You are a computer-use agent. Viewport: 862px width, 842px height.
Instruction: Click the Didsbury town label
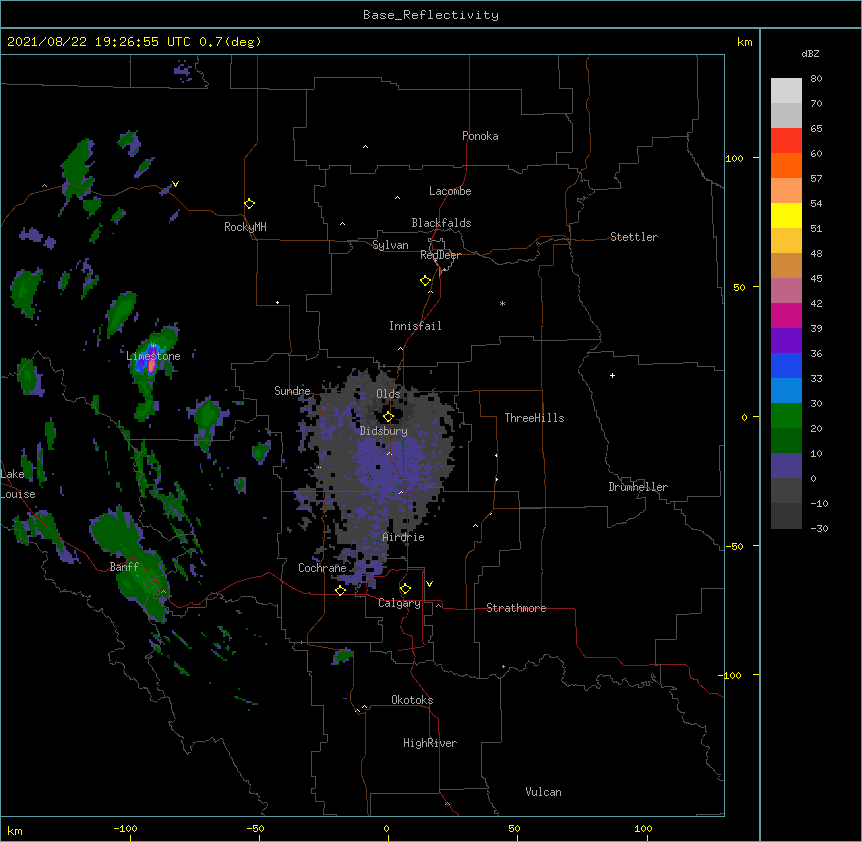pyautogui.click(x=384, y=431)
